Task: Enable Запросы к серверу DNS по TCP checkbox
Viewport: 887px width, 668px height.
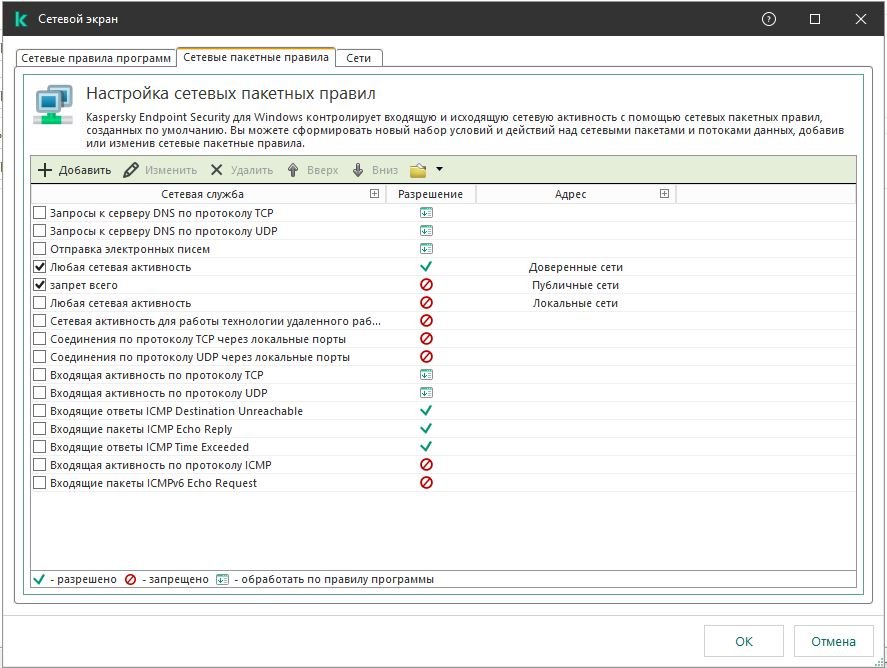Action: click(40, 213)
